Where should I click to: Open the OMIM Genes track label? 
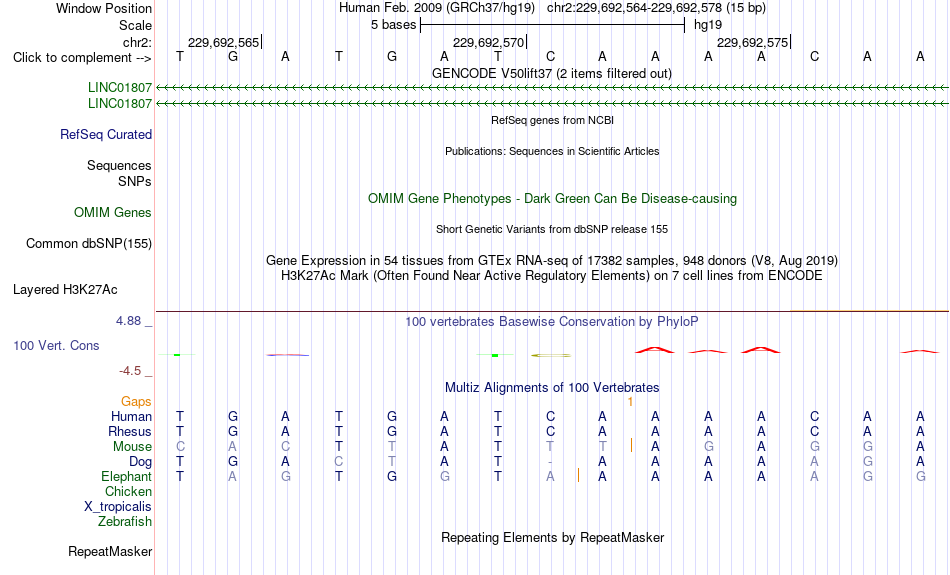pos(113,213)
